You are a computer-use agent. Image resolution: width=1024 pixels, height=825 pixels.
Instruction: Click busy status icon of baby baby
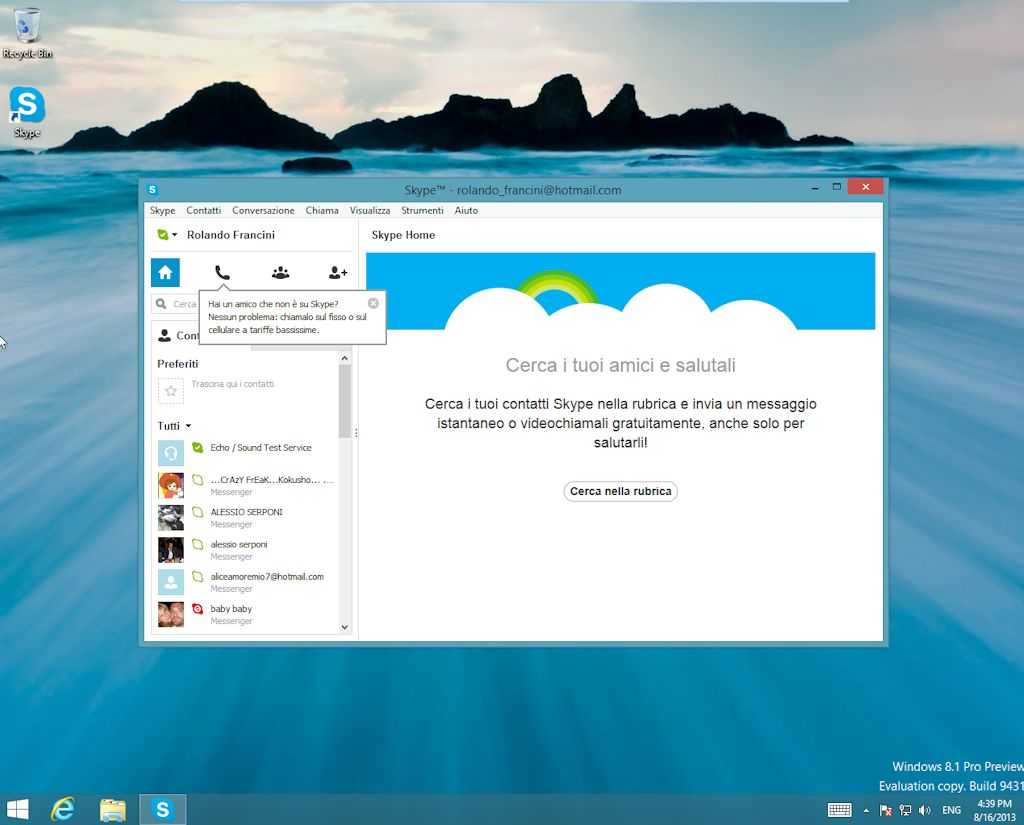click(197, 609)
